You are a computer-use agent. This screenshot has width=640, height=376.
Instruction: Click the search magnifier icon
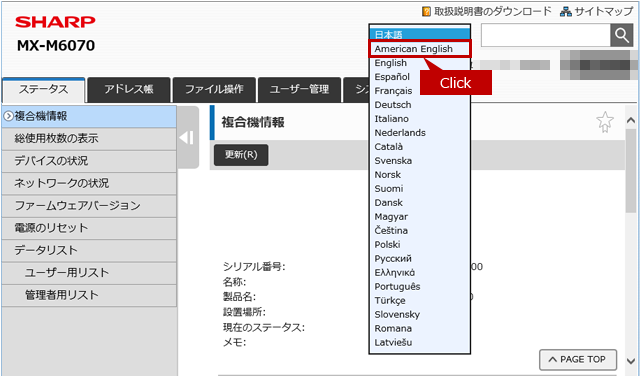(x=621, y=36)
